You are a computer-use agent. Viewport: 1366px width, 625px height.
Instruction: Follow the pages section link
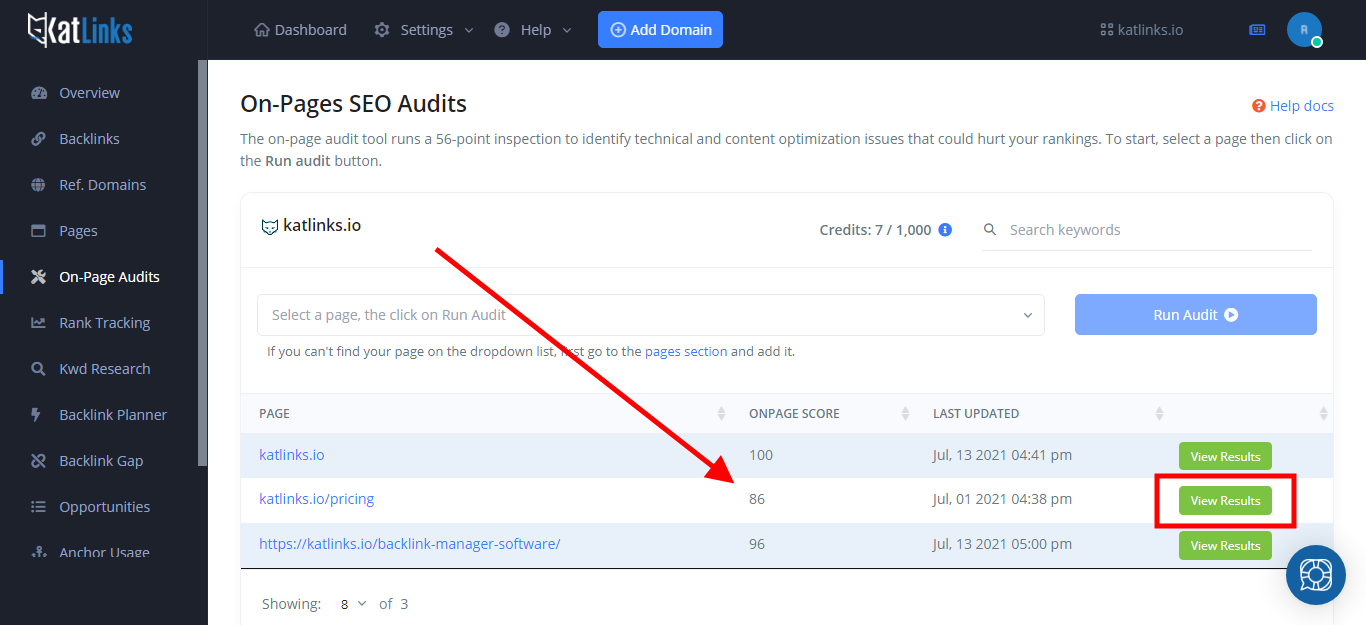click(x=686, y=351)
